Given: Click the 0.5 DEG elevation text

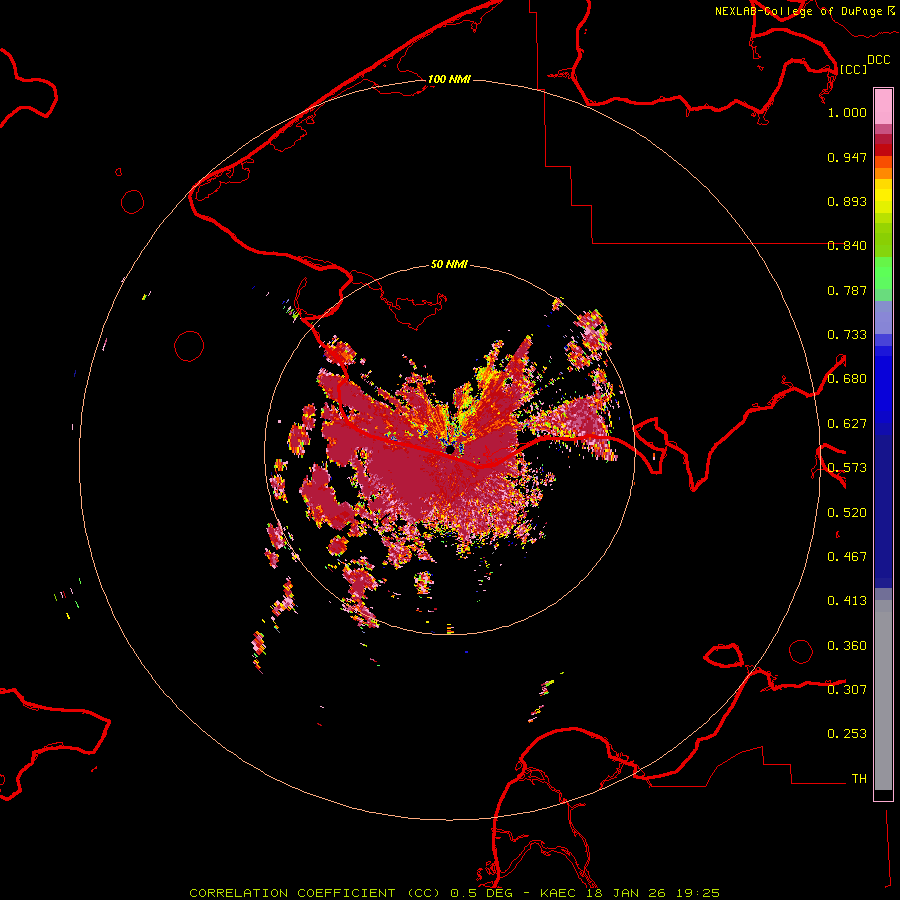Looking at the screenshot, I should pyautogui.click(x=482, y=893).
